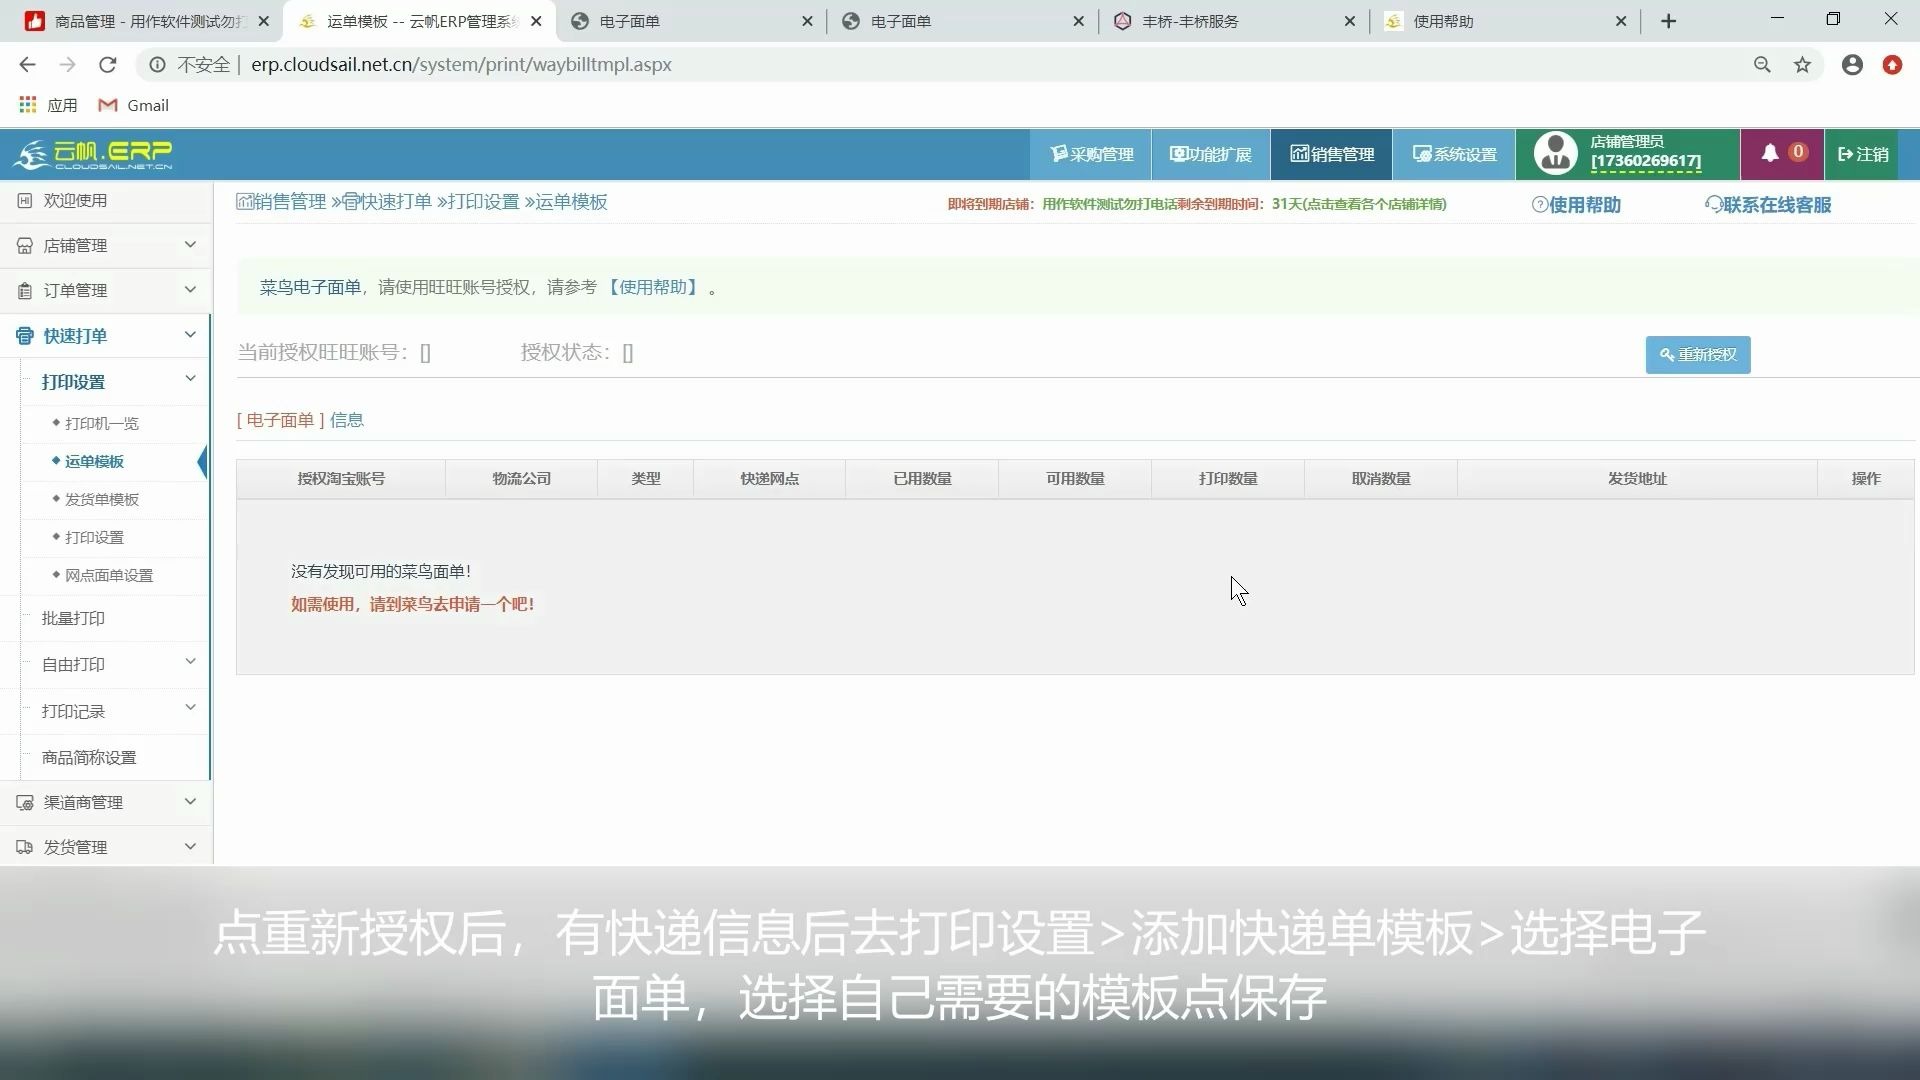The height and width of the screenshot is (1080, 1920).
Task: Click 销售管理 in the breadcrumb
Action: [282, 202]
